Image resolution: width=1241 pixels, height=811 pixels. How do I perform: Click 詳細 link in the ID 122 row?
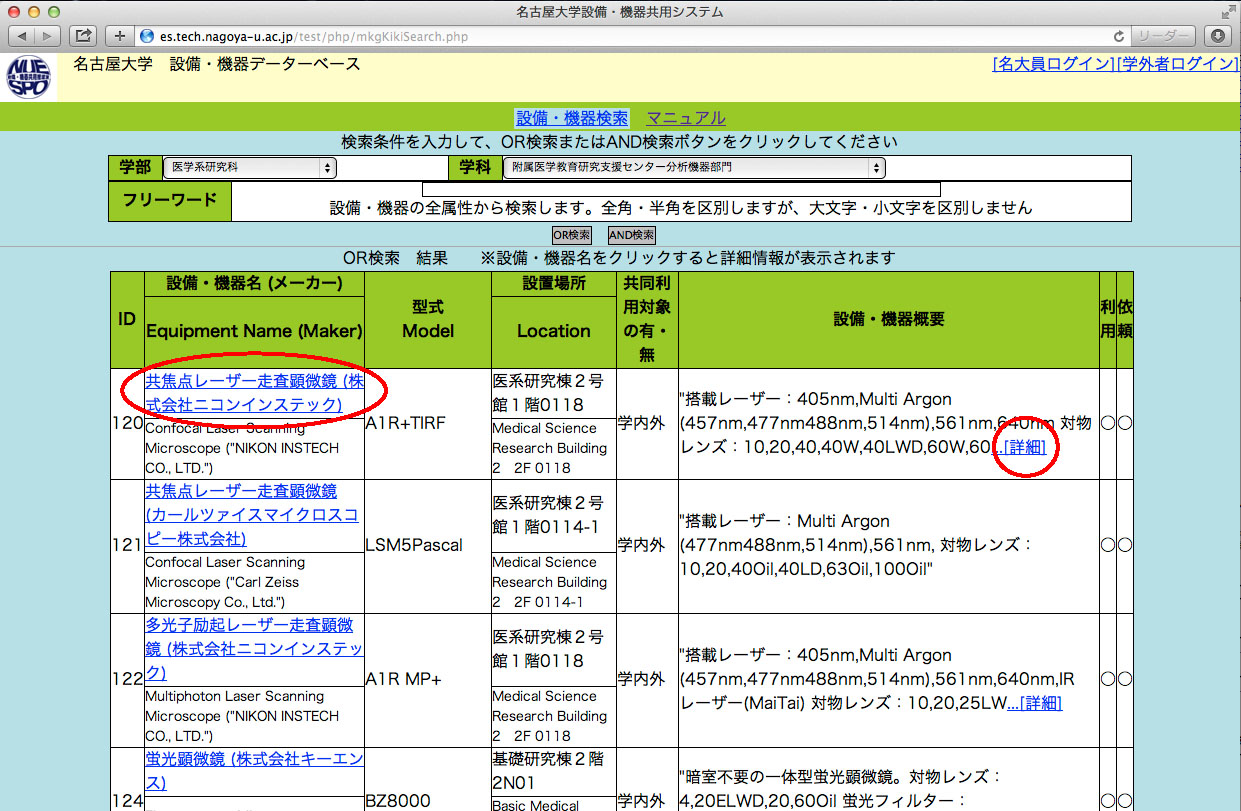[1041, 703]
